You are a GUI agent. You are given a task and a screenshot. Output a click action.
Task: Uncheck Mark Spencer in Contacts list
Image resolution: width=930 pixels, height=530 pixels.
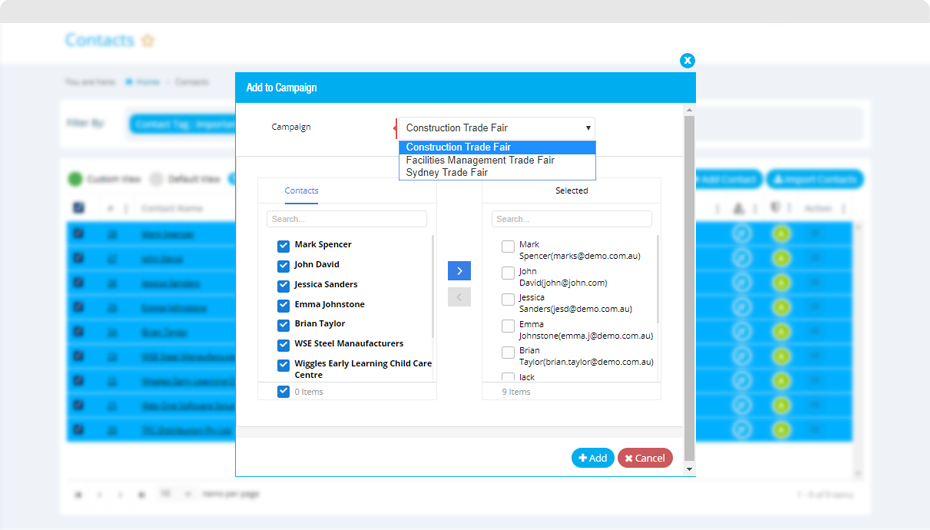pos(284,245)
